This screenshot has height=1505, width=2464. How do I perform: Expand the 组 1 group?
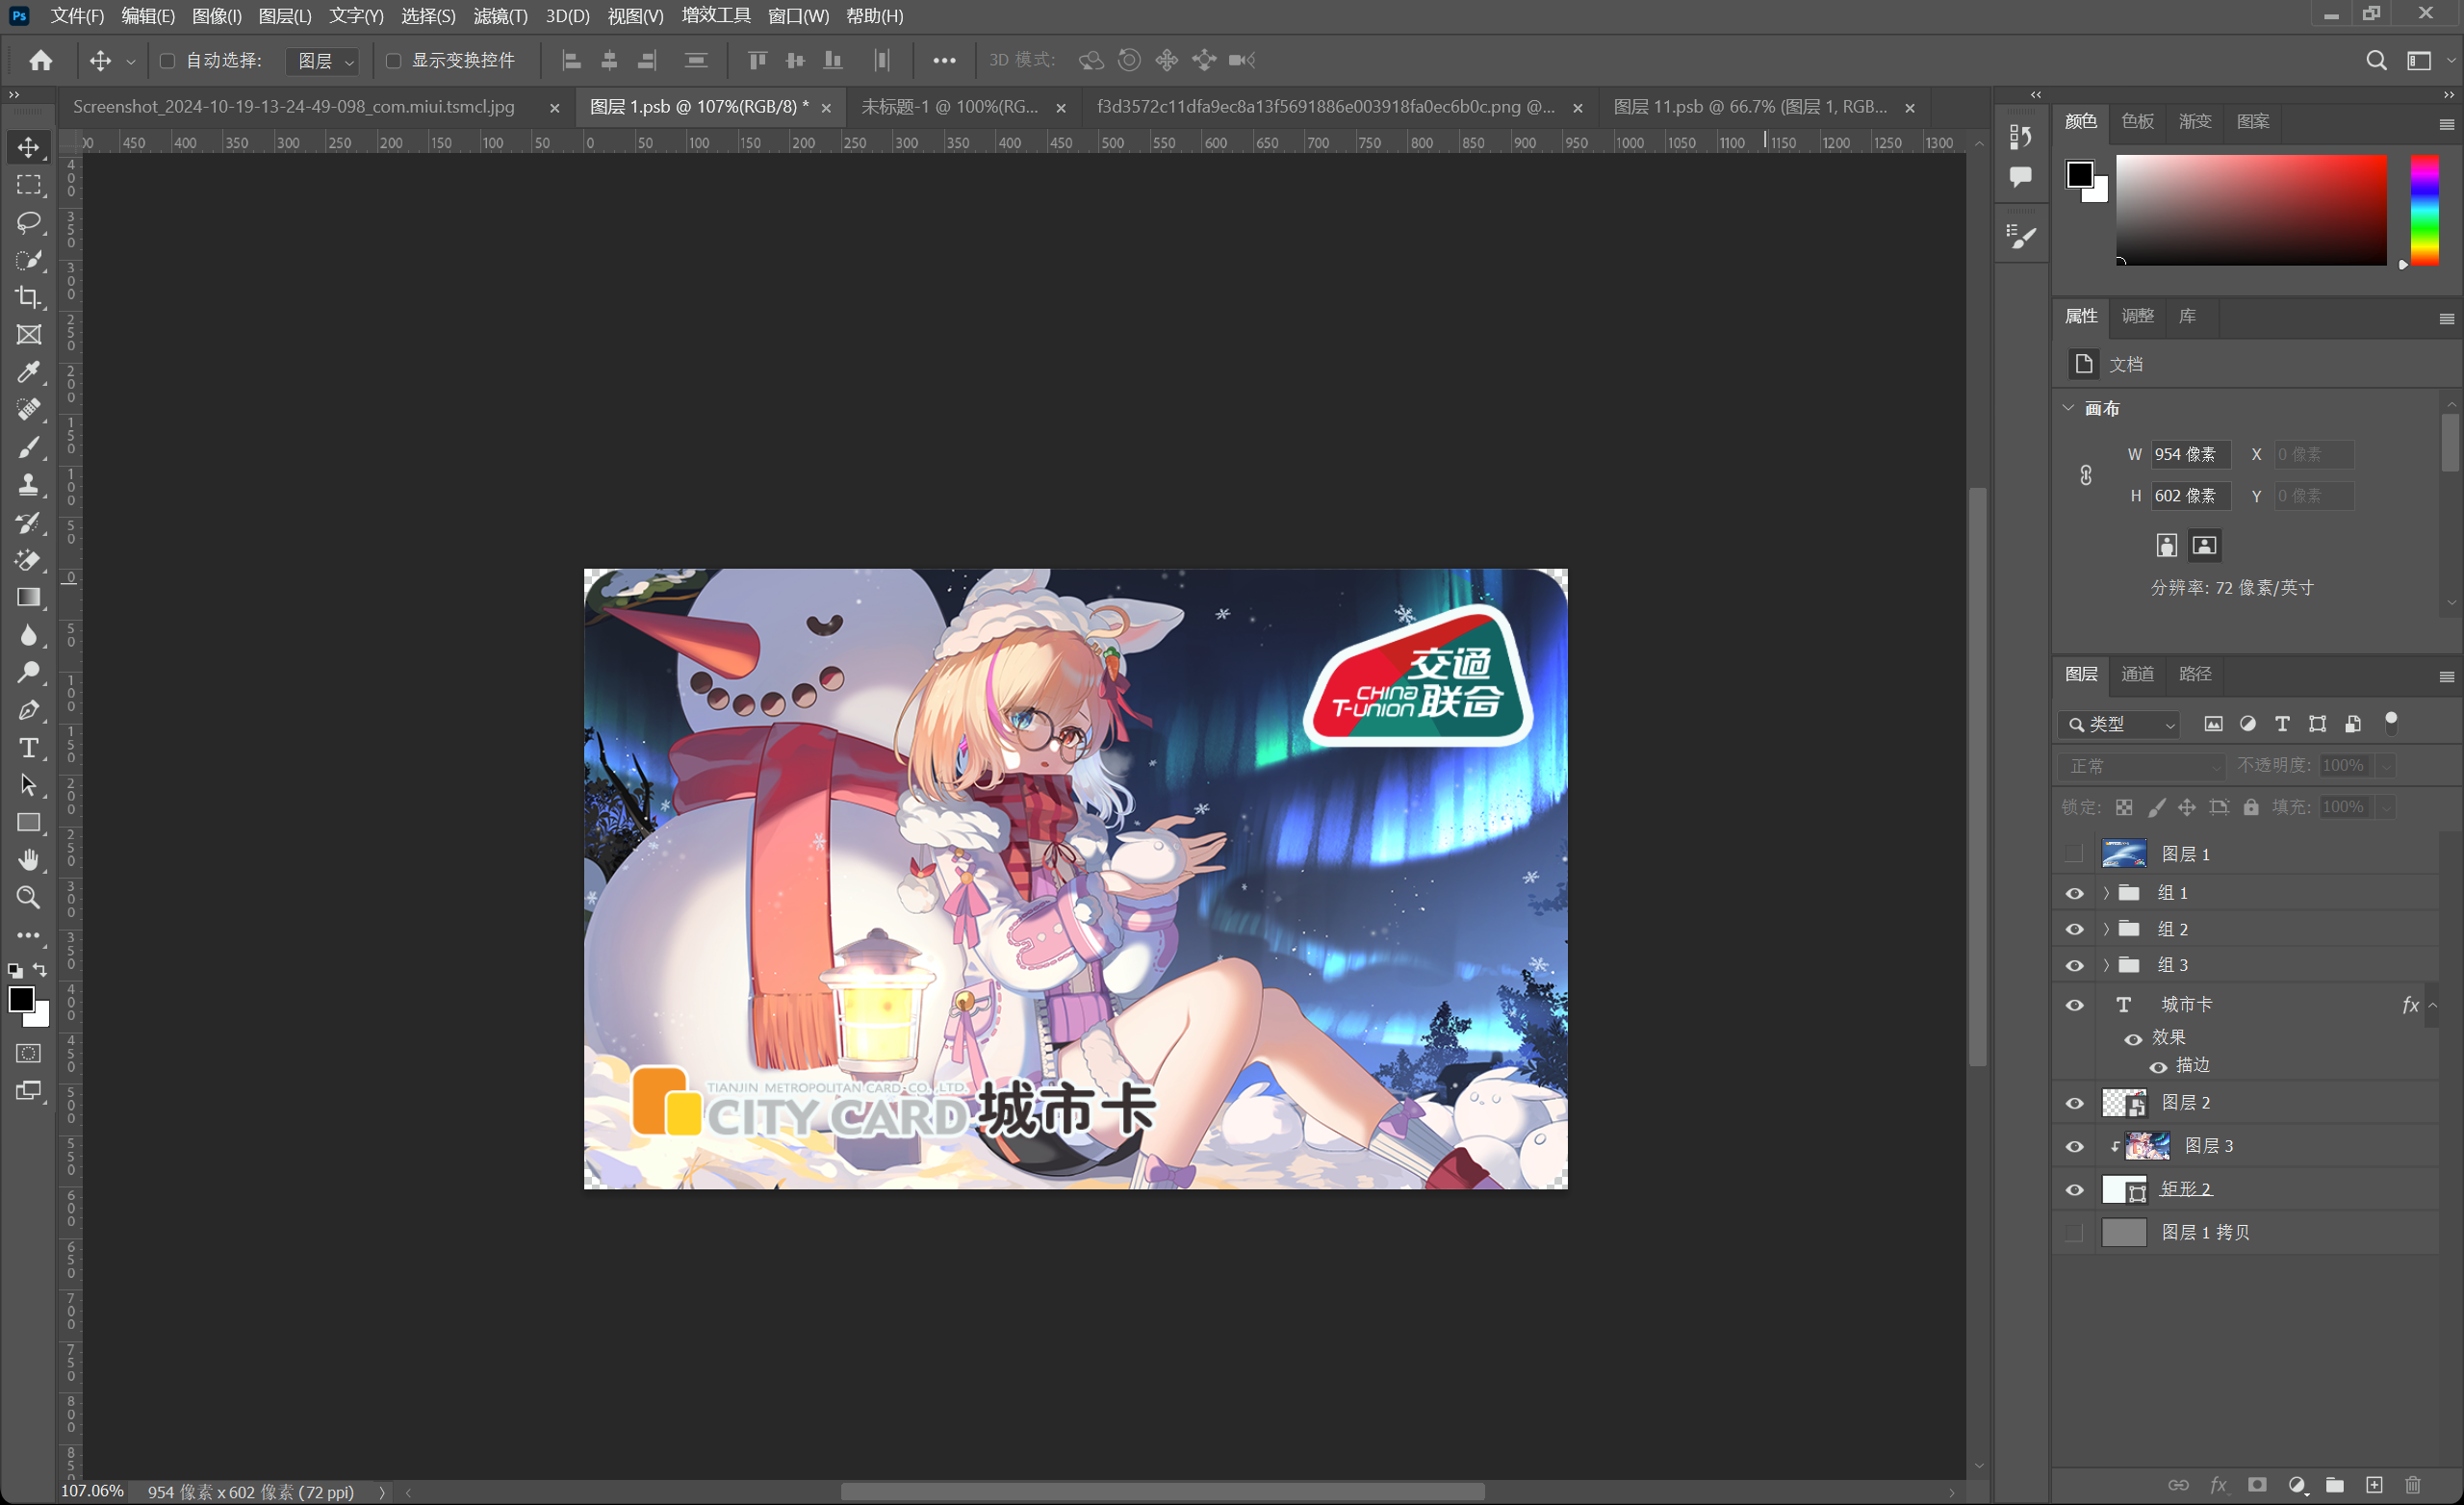(2106, 892)
